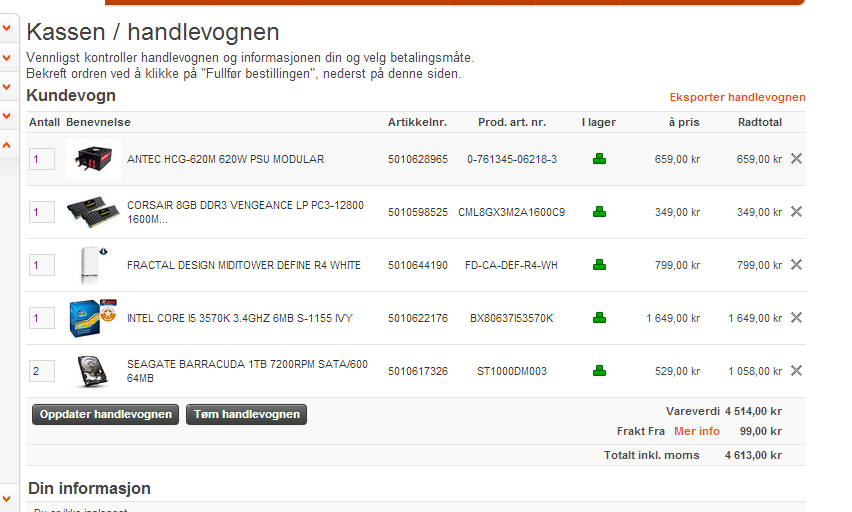Click I lager column header

[599, 122]
